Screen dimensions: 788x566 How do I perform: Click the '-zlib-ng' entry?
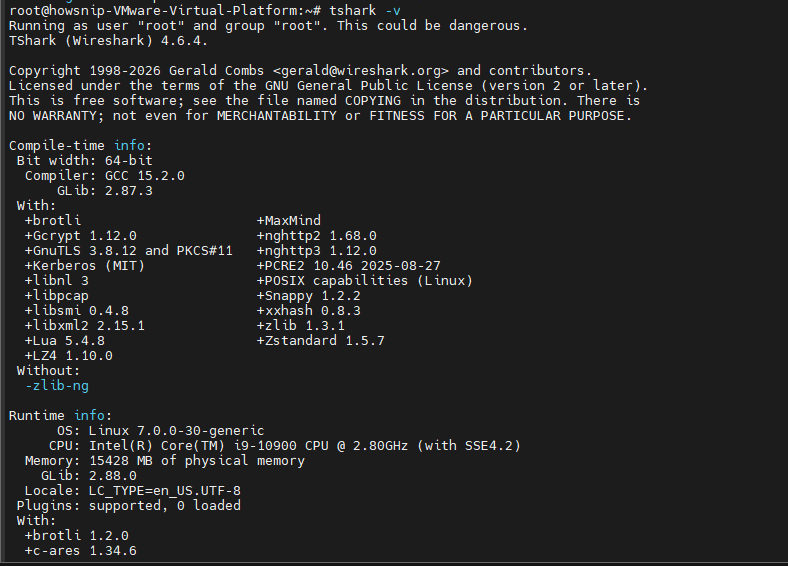pyautogui.click(x=57, y=386)
